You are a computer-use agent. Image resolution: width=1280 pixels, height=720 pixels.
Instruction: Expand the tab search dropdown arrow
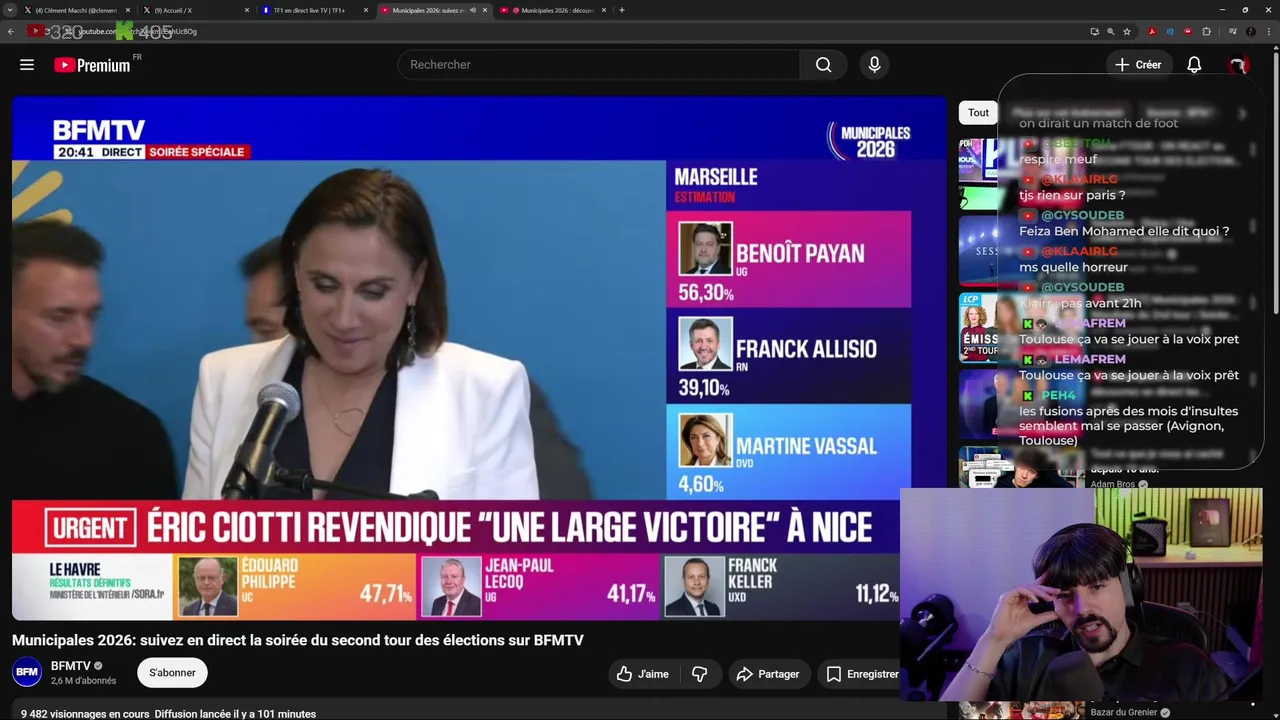pyautogui.click(x=10, y=10)
